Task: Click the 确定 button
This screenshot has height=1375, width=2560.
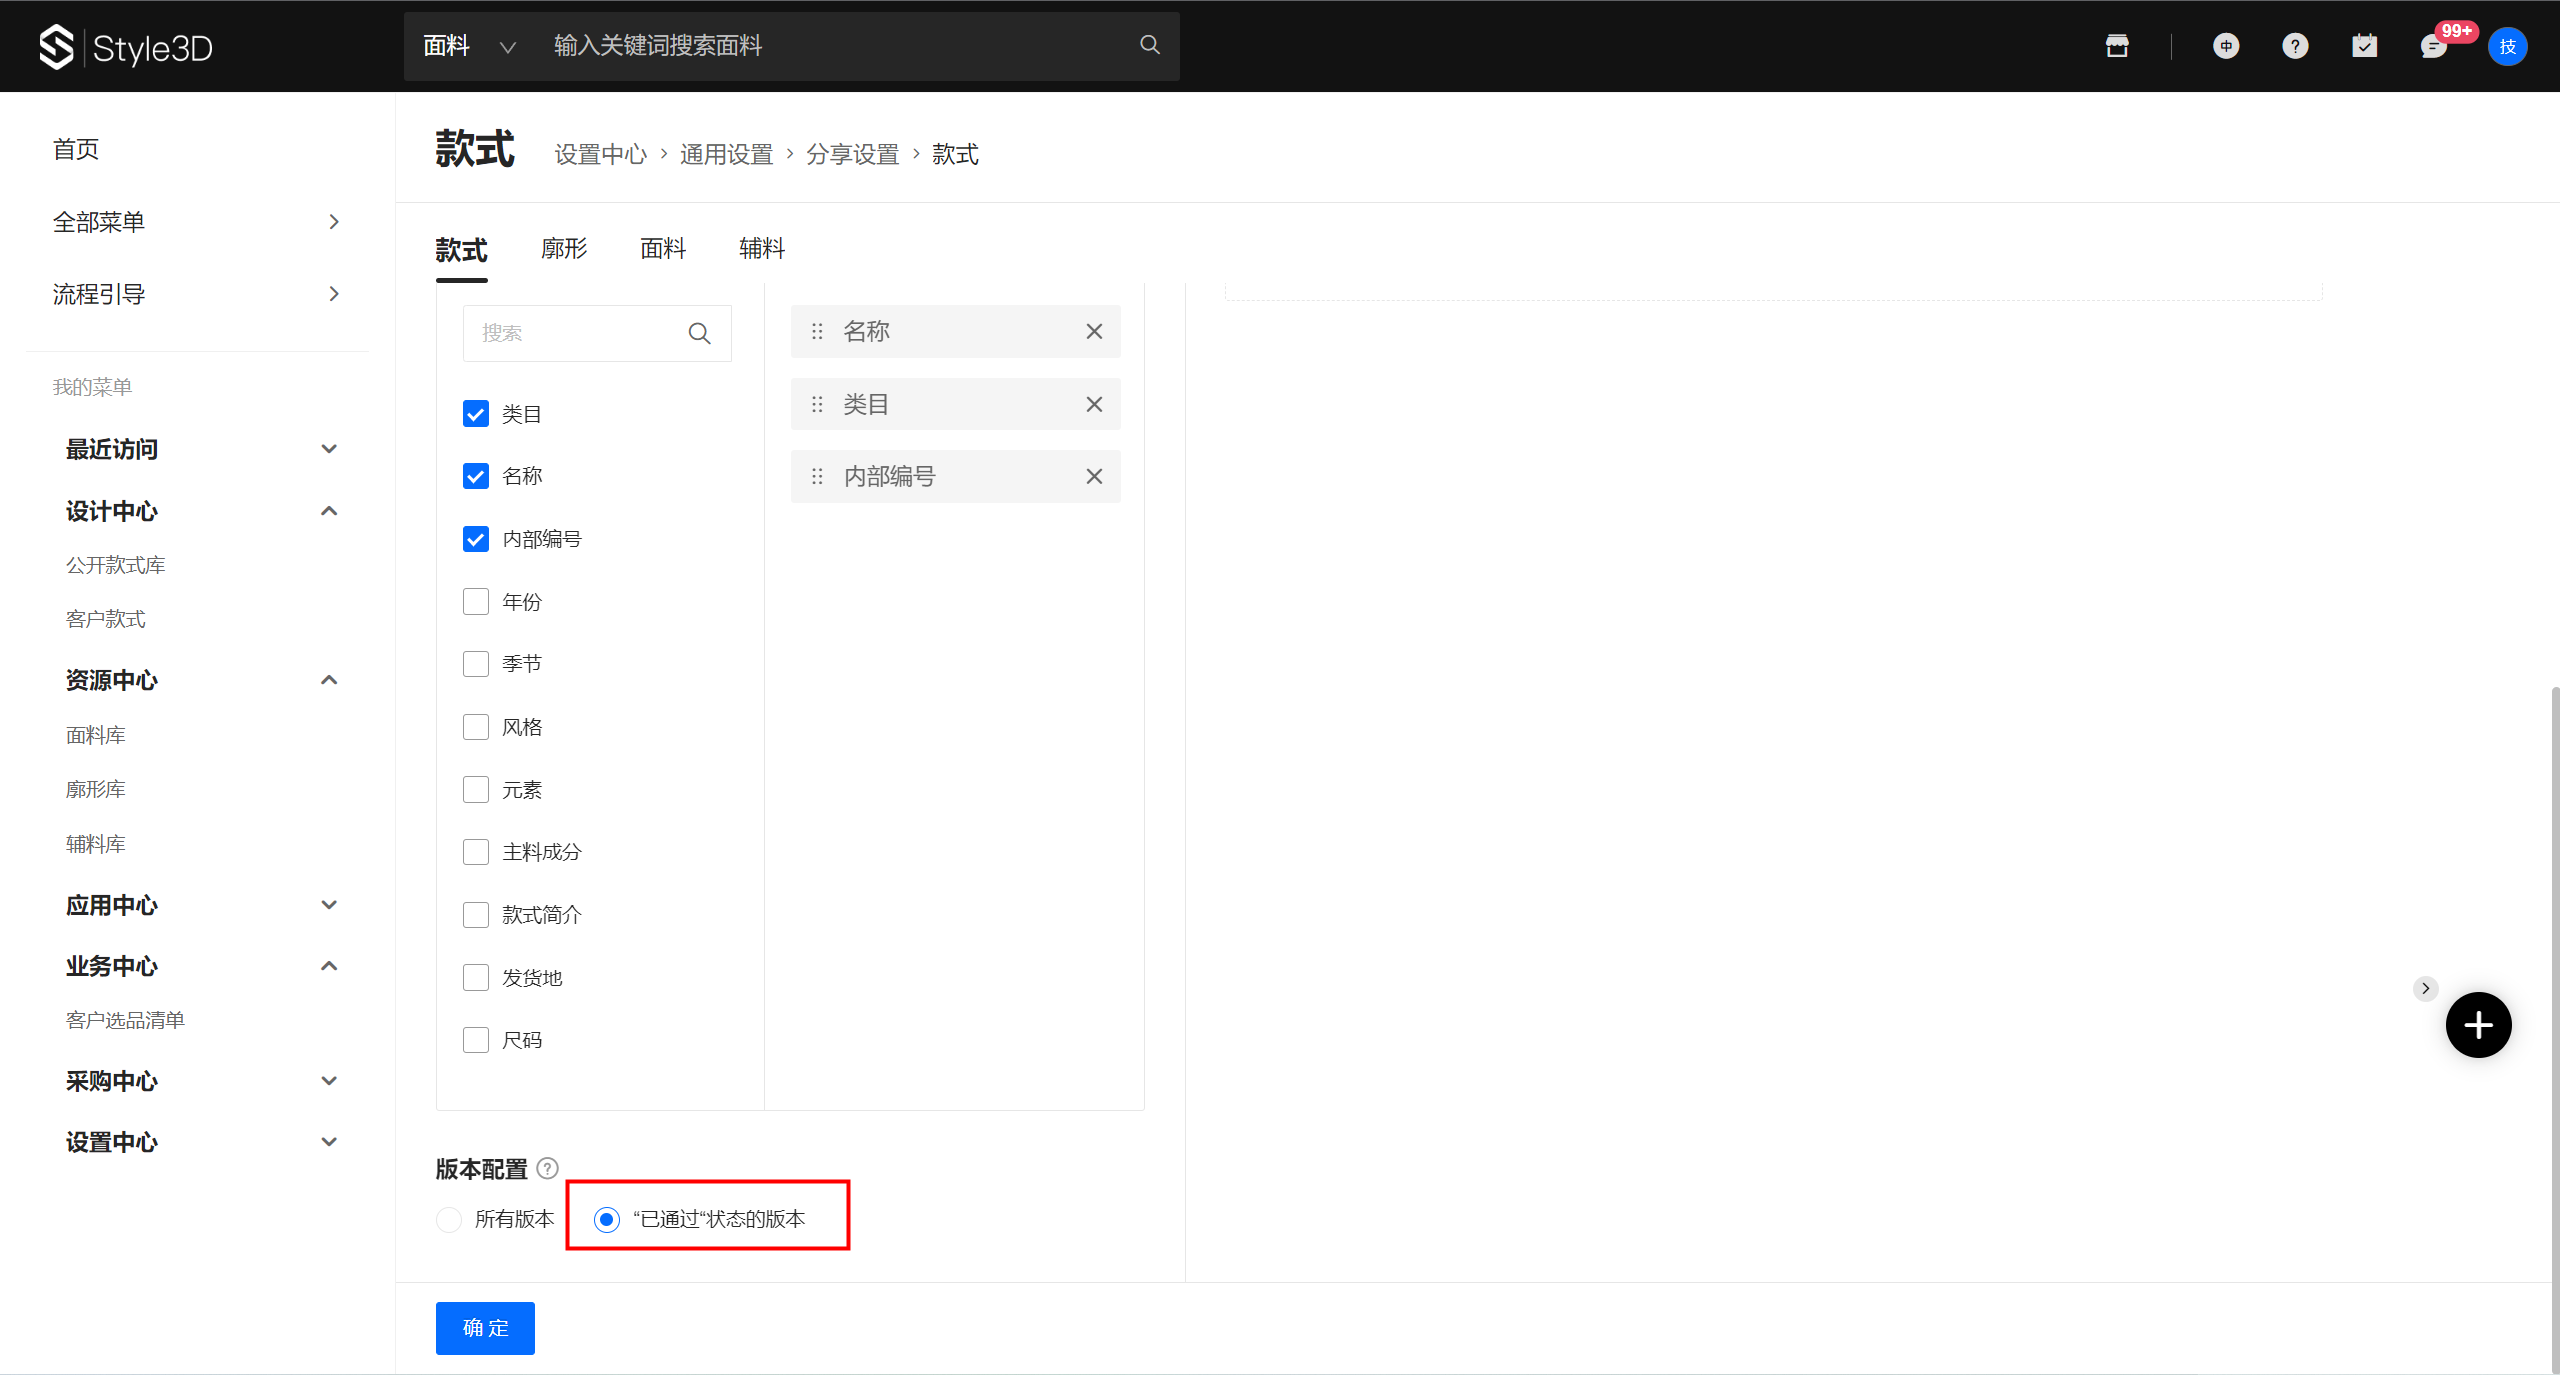Action: point(485,1328)
